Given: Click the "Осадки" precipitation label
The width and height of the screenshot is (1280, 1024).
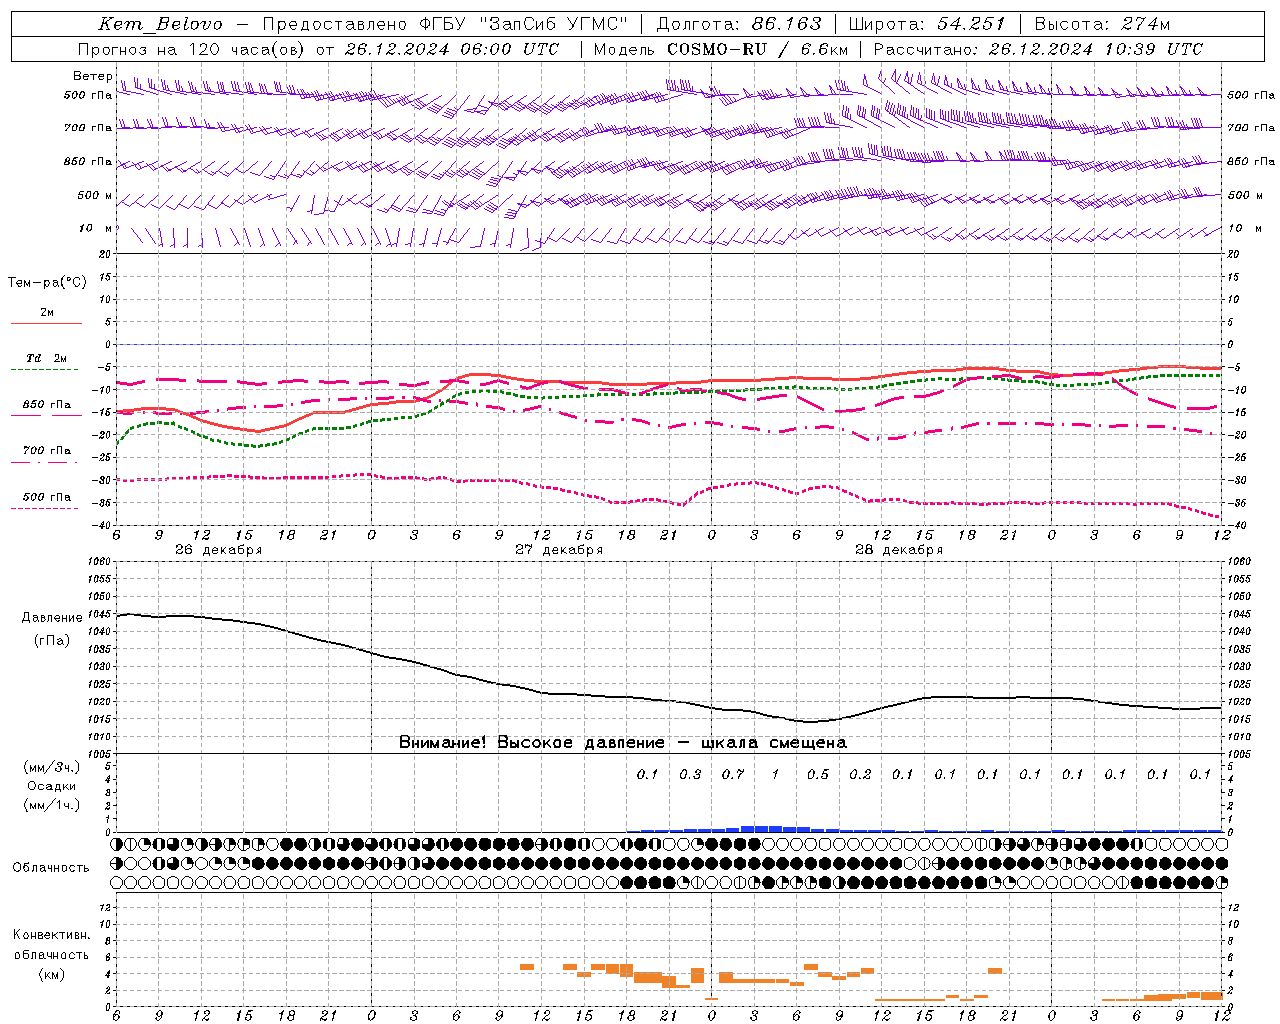Looking at the screenshot, I should (52, 786).
